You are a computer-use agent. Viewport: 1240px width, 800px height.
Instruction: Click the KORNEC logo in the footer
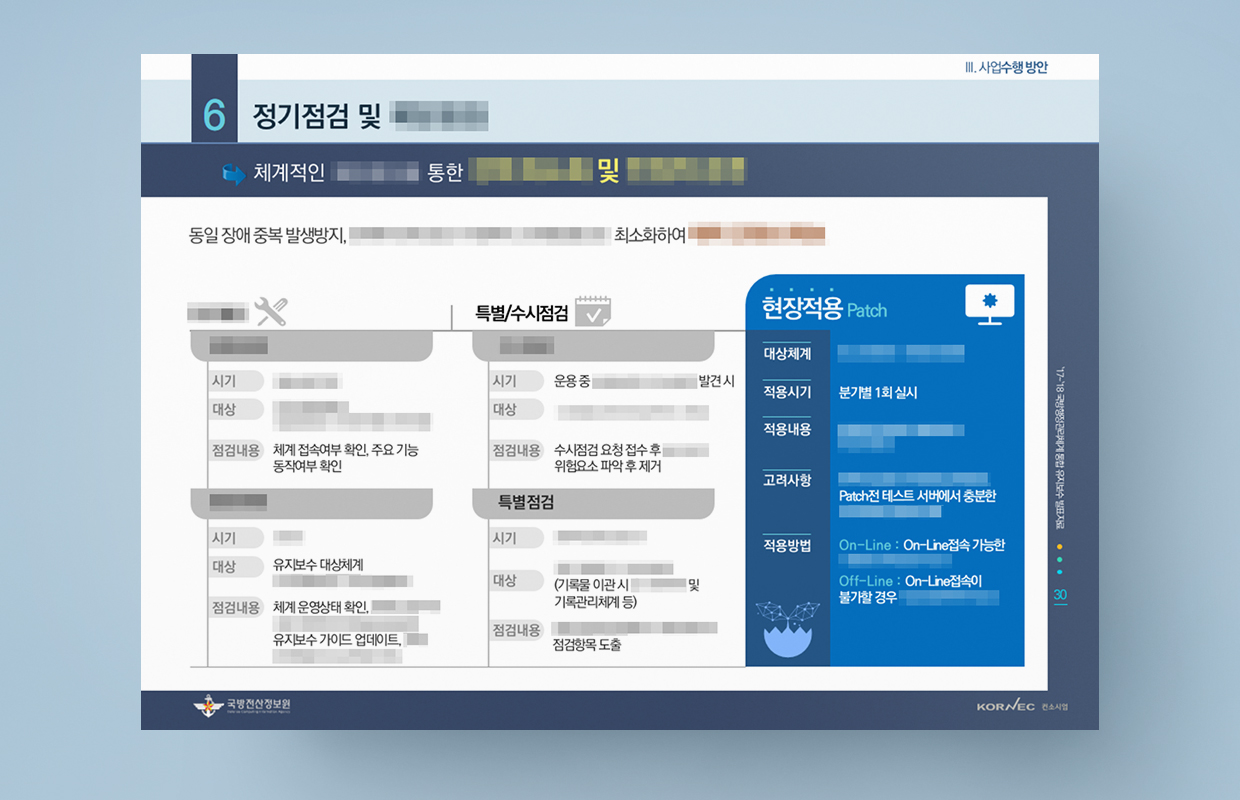[1005, 707]
